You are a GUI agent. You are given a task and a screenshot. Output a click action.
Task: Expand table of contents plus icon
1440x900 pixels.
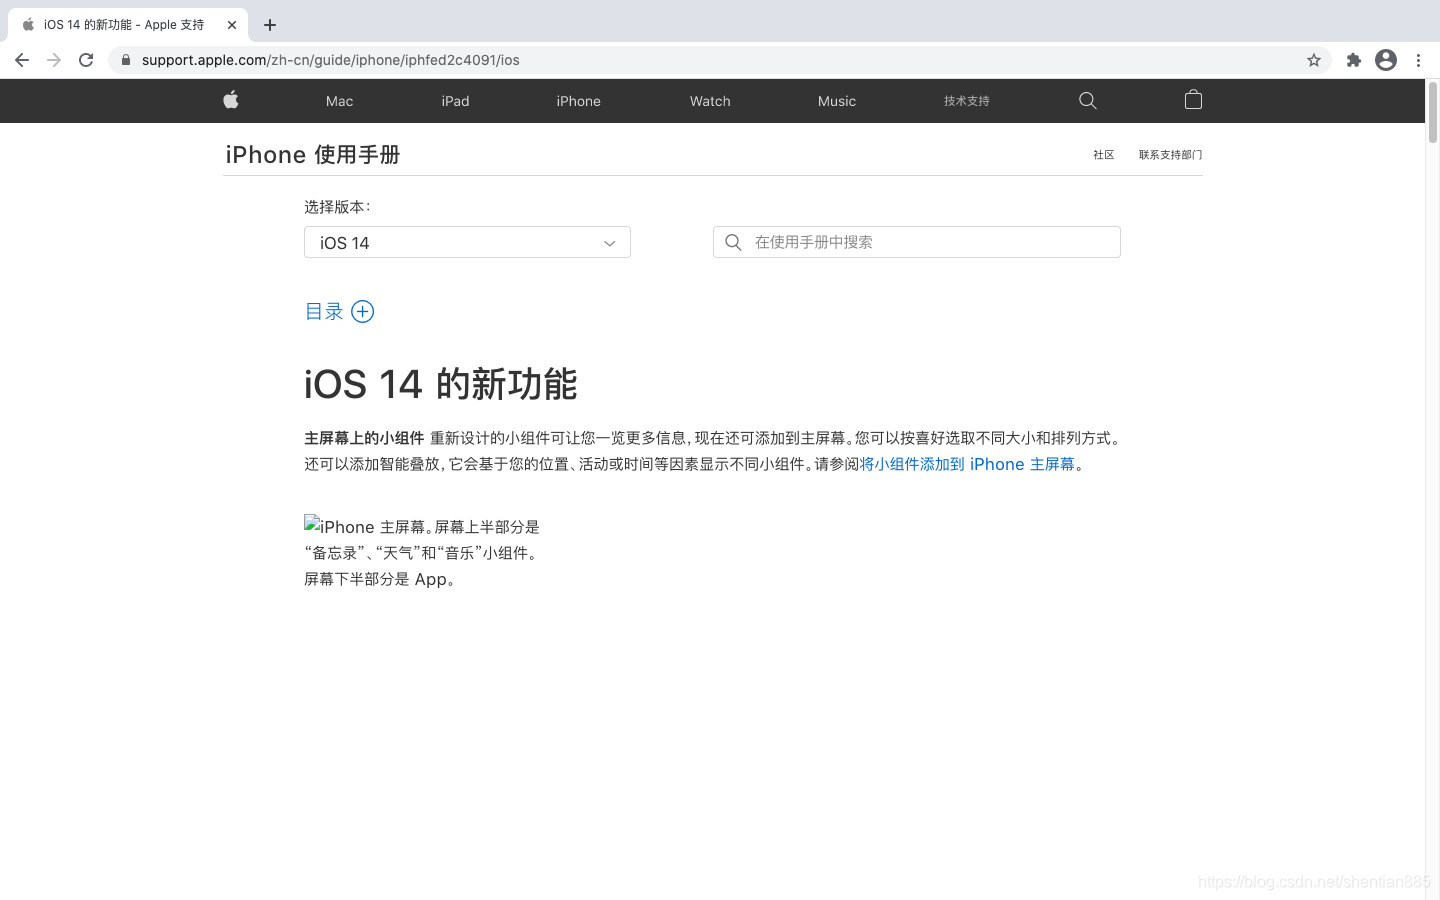click(362, 312)
